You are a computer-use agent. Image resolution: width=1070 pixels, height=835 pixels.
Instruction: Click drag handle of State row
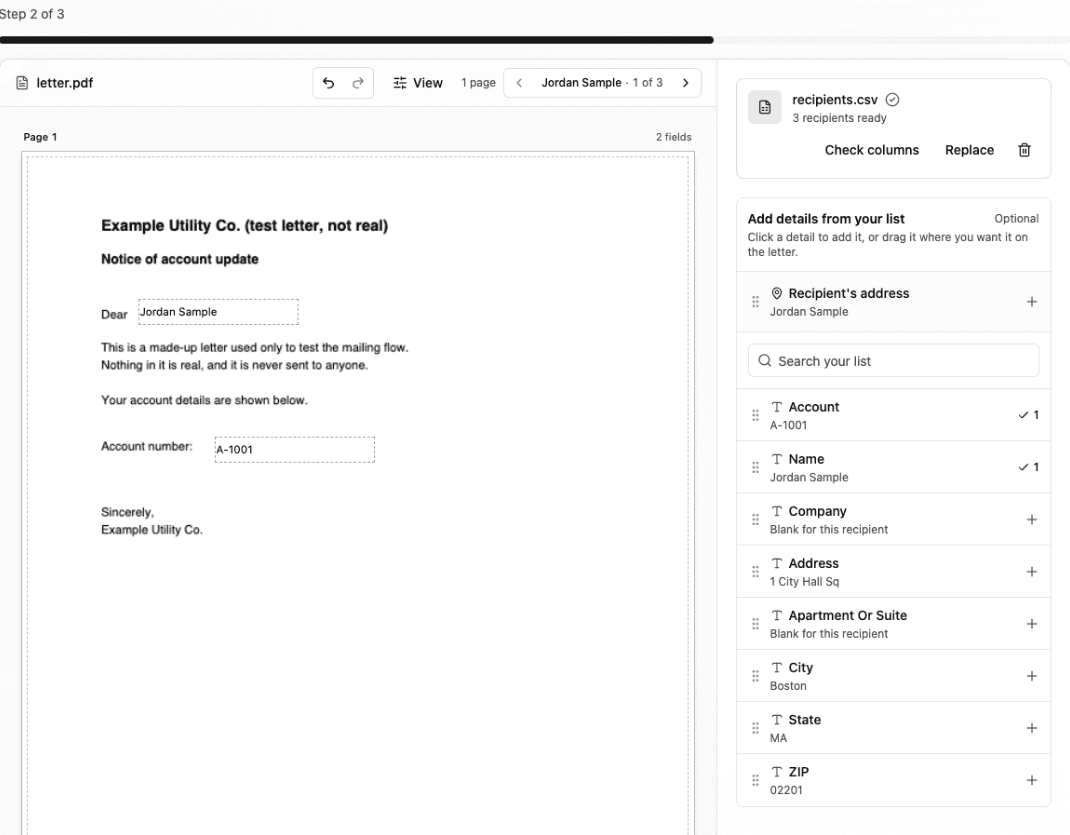tap(755, 728)
